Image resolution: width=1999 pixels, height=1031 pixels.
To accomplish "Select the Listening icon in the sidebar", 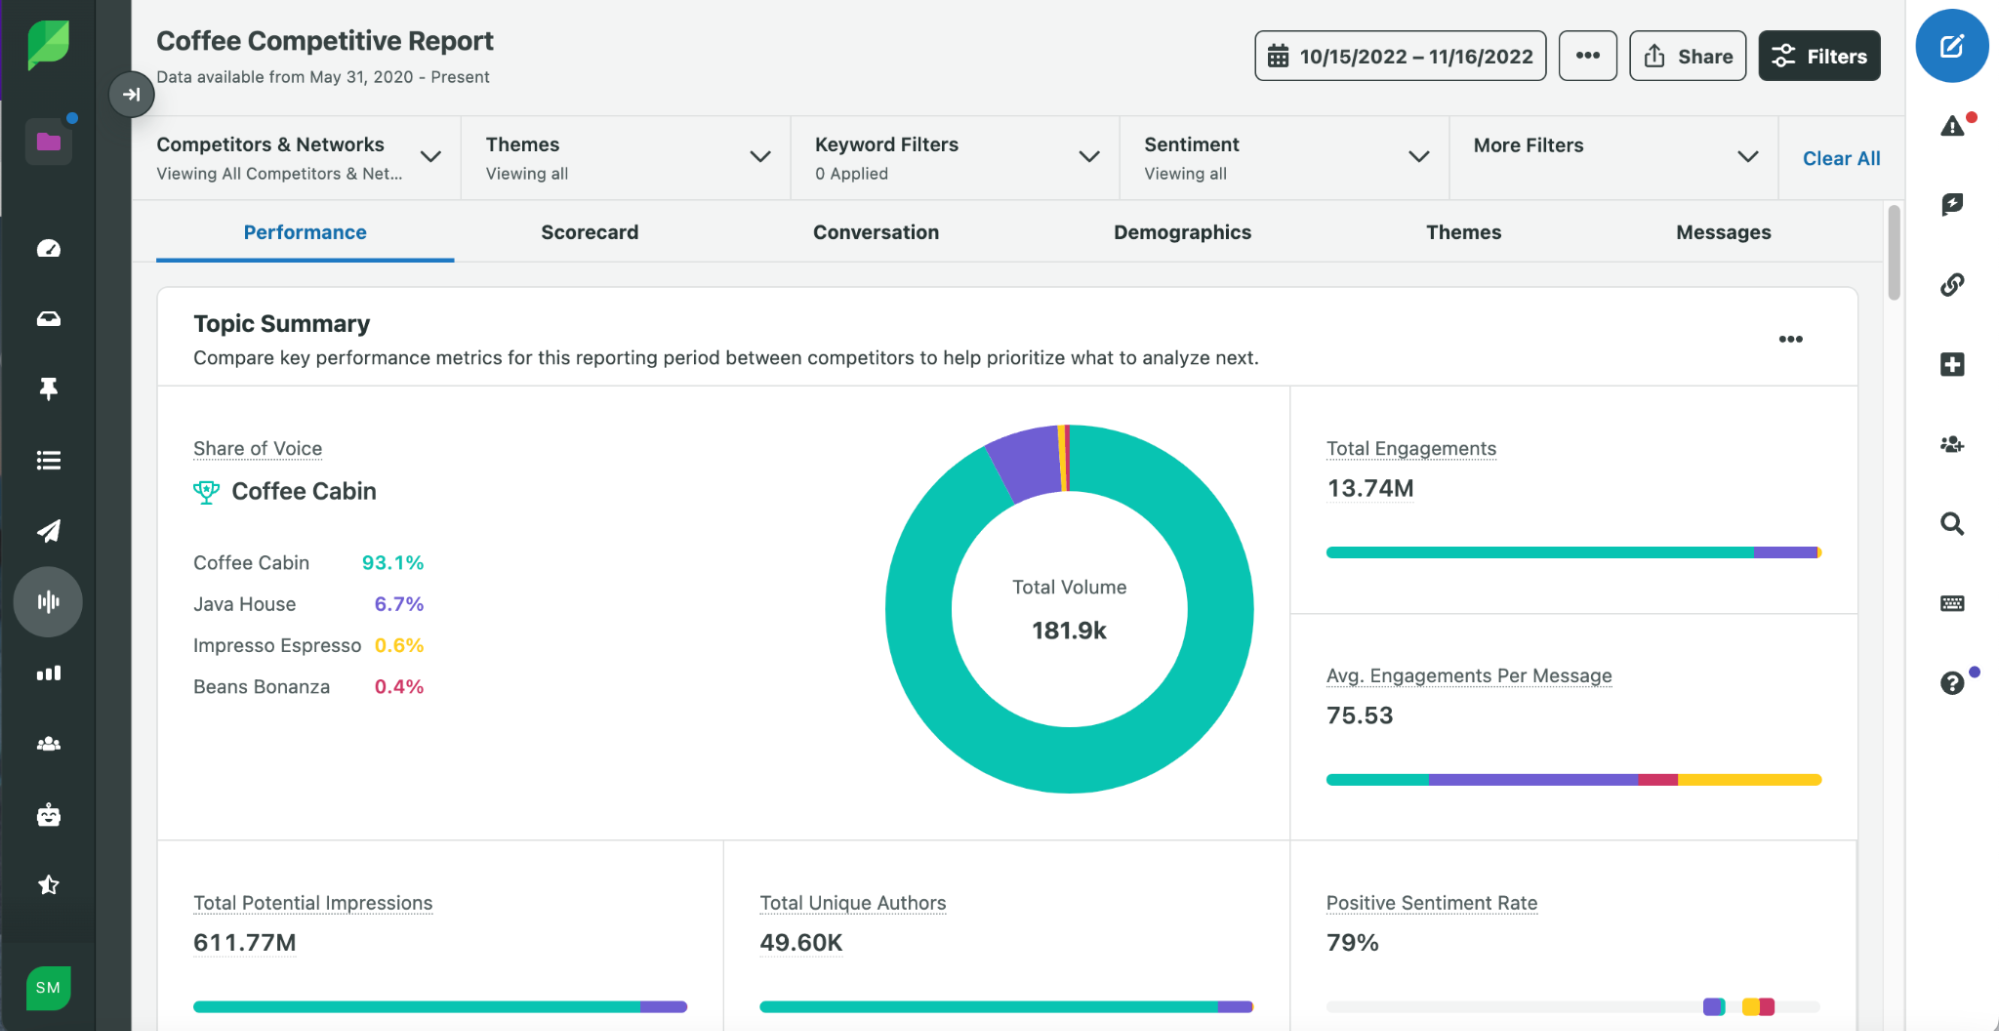I will [x=48, y=602].
